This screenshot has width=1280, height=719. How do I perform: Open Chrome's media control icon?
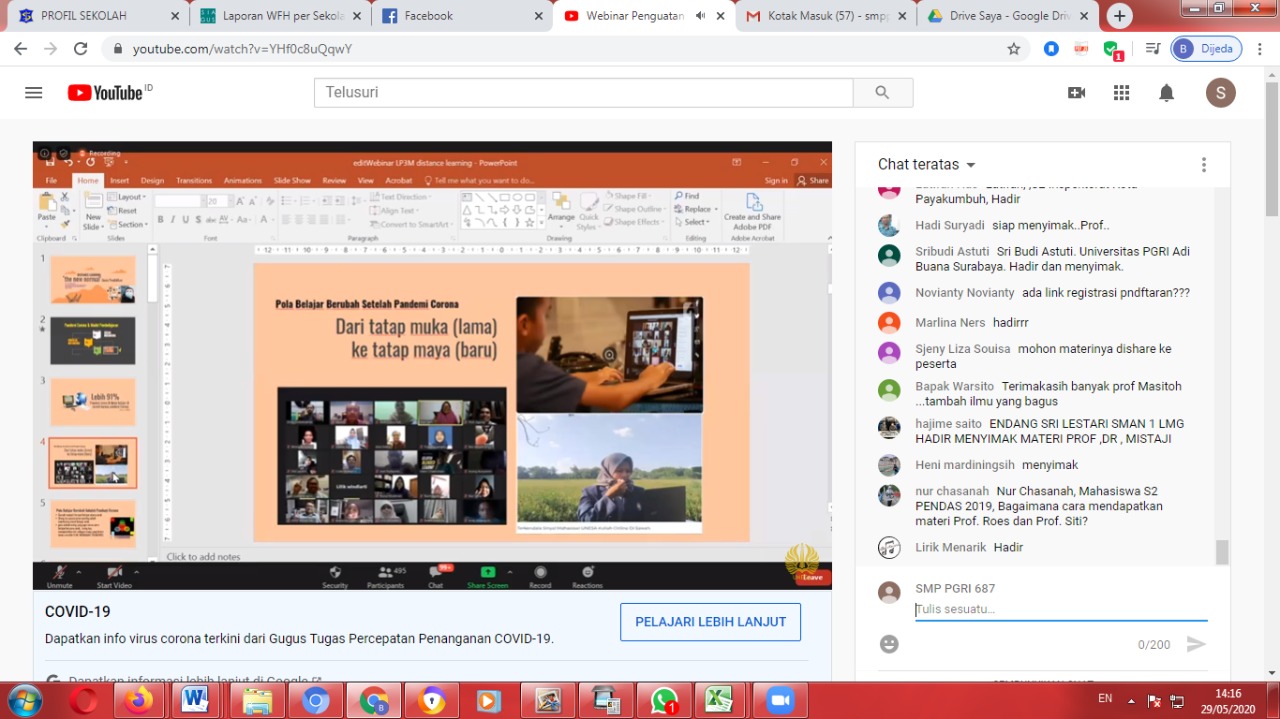(x=1153, y=48)
